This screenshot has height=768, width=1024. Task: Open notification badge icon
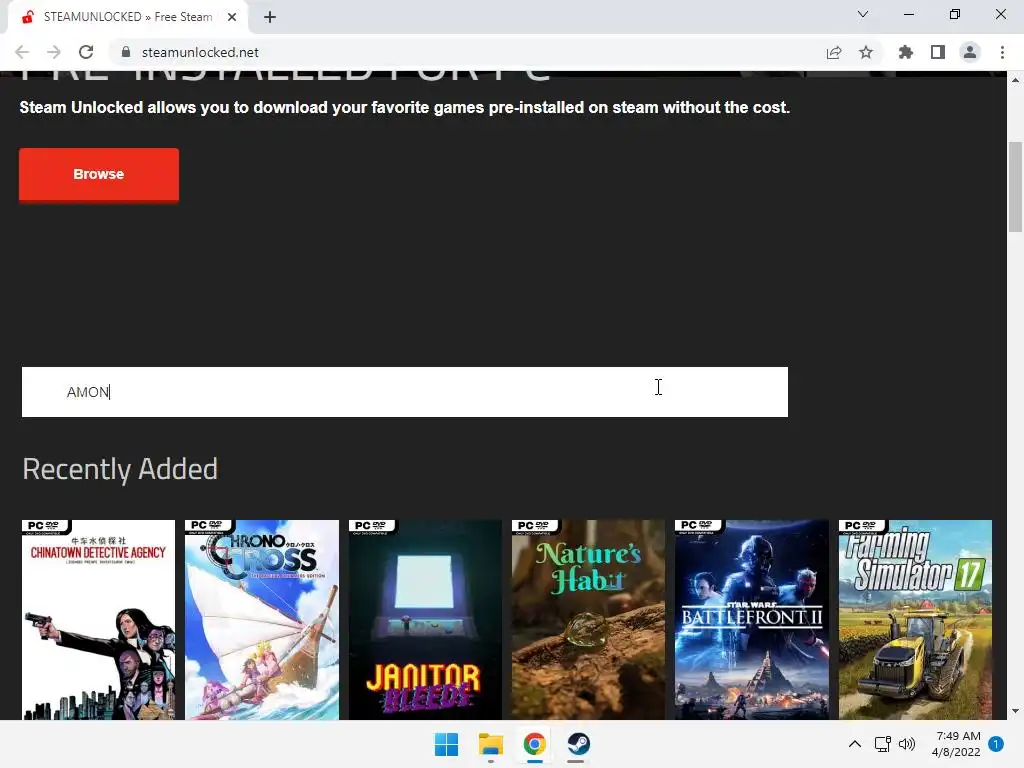(996, 744)
